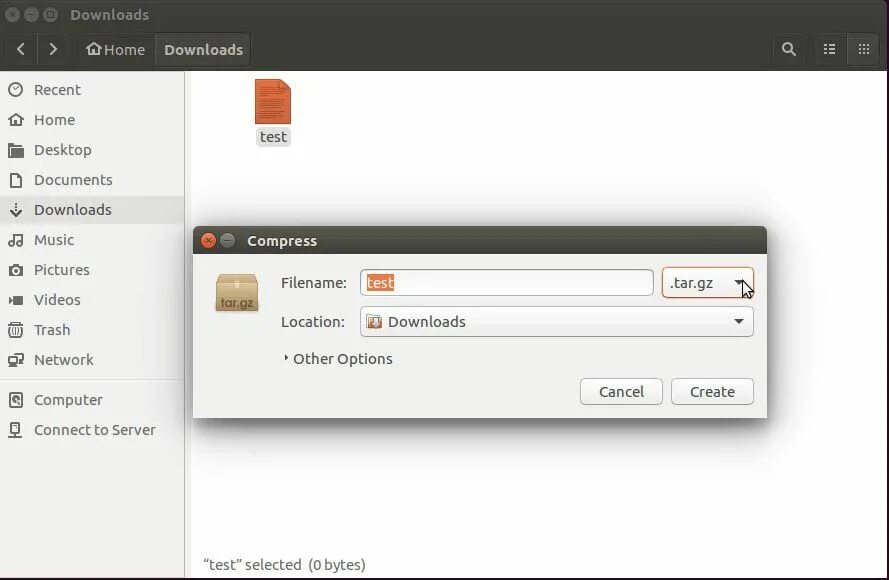Screen dimensions: 889x580
Task: Open the Videos folder in sidebar
Action: tap(57, 300)
